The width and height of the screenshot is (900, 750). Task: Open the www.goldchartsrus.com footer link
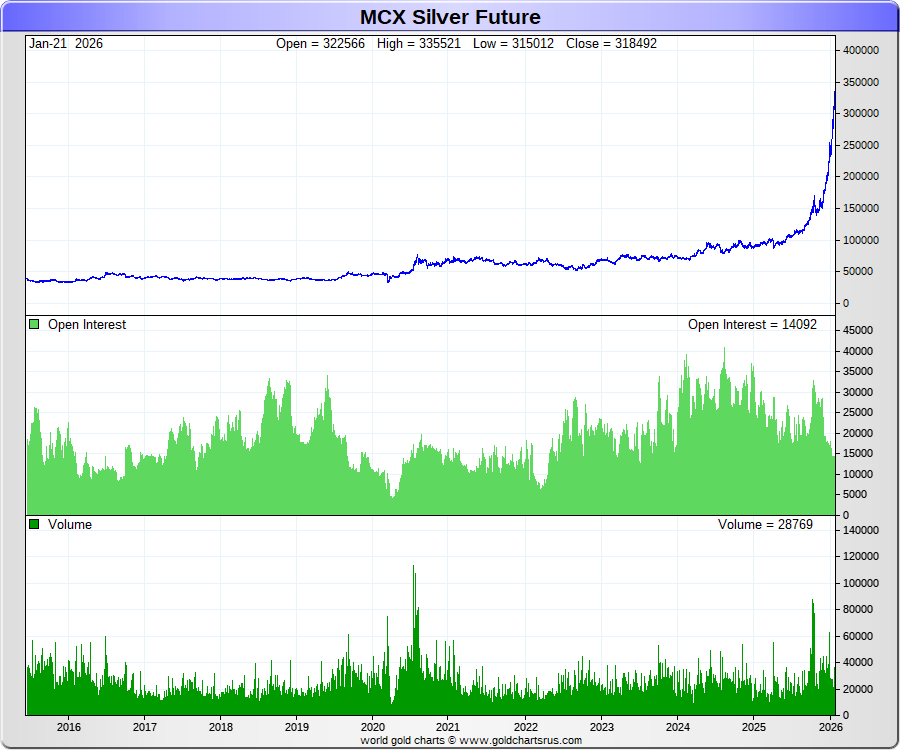point(520,741)
